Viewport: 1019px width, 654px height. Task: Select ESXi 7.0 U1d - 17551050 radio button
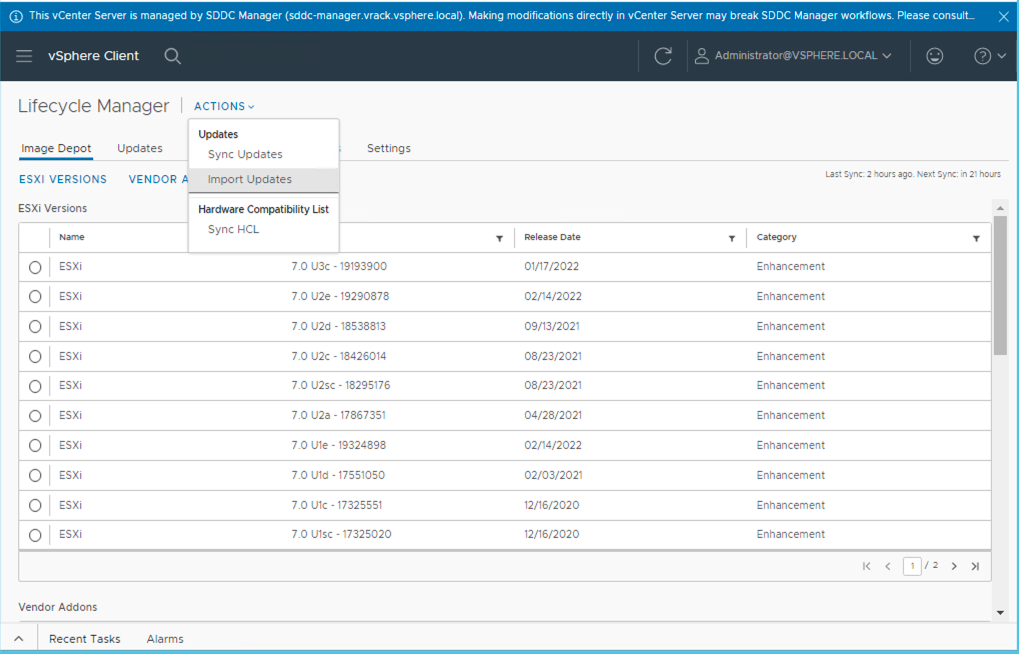point(35,475)
